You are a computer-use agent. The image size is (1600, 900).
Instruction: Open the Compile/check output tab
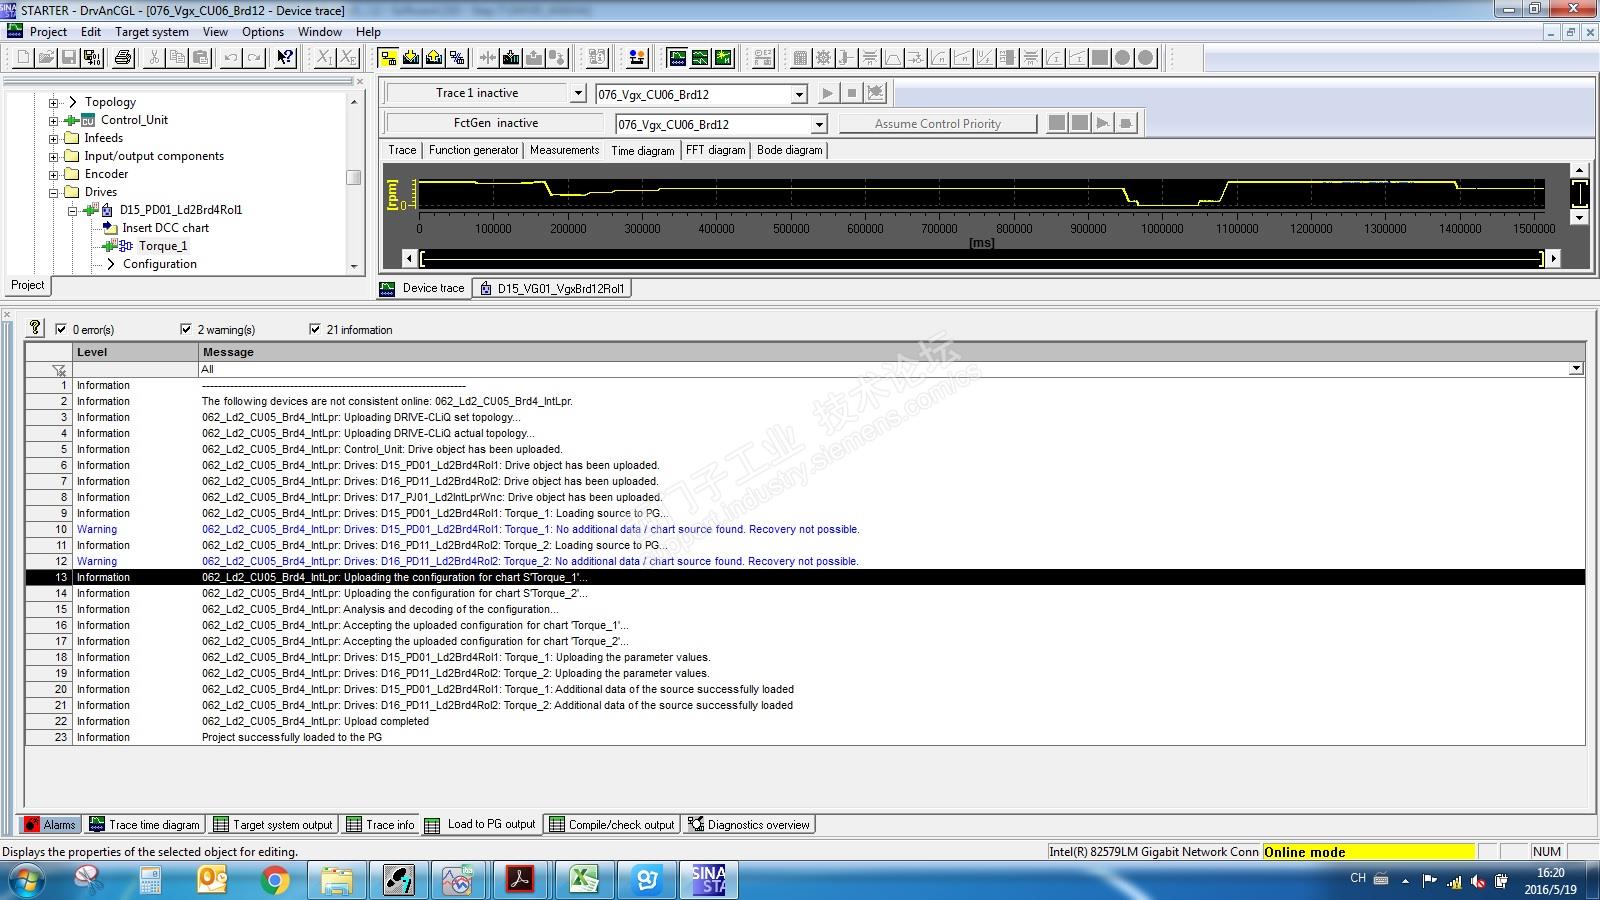pos(612,825)
